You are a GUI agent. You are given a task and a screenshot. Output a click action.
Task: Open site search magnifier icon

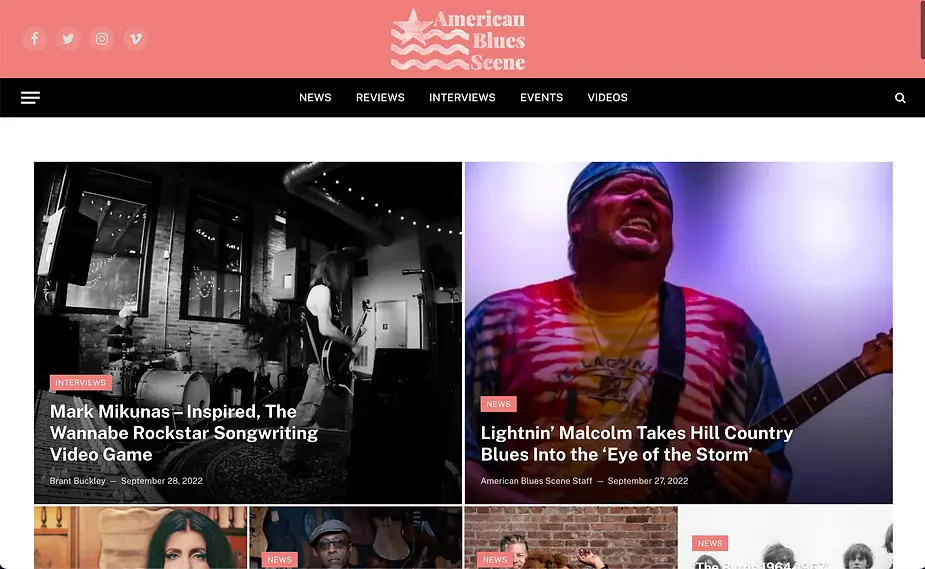click(900, 98)
